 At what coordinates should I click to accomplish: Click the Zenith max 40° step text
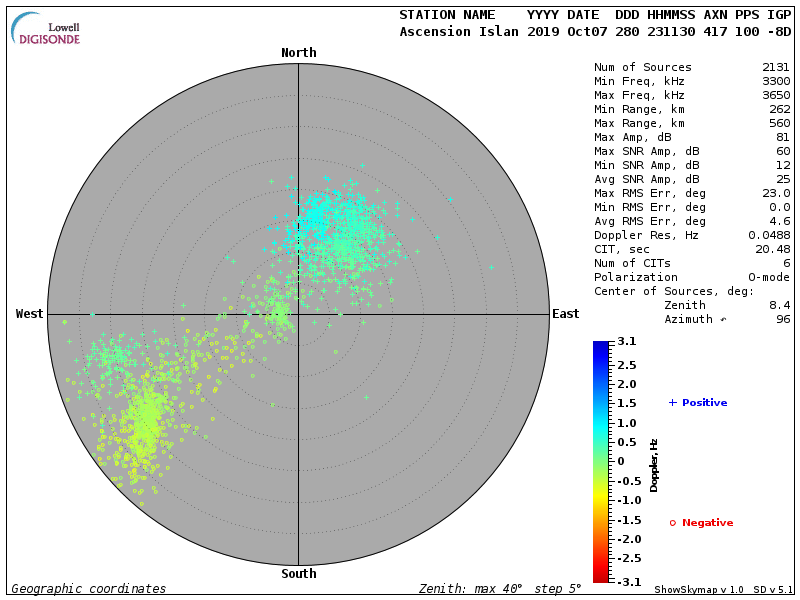500,589
